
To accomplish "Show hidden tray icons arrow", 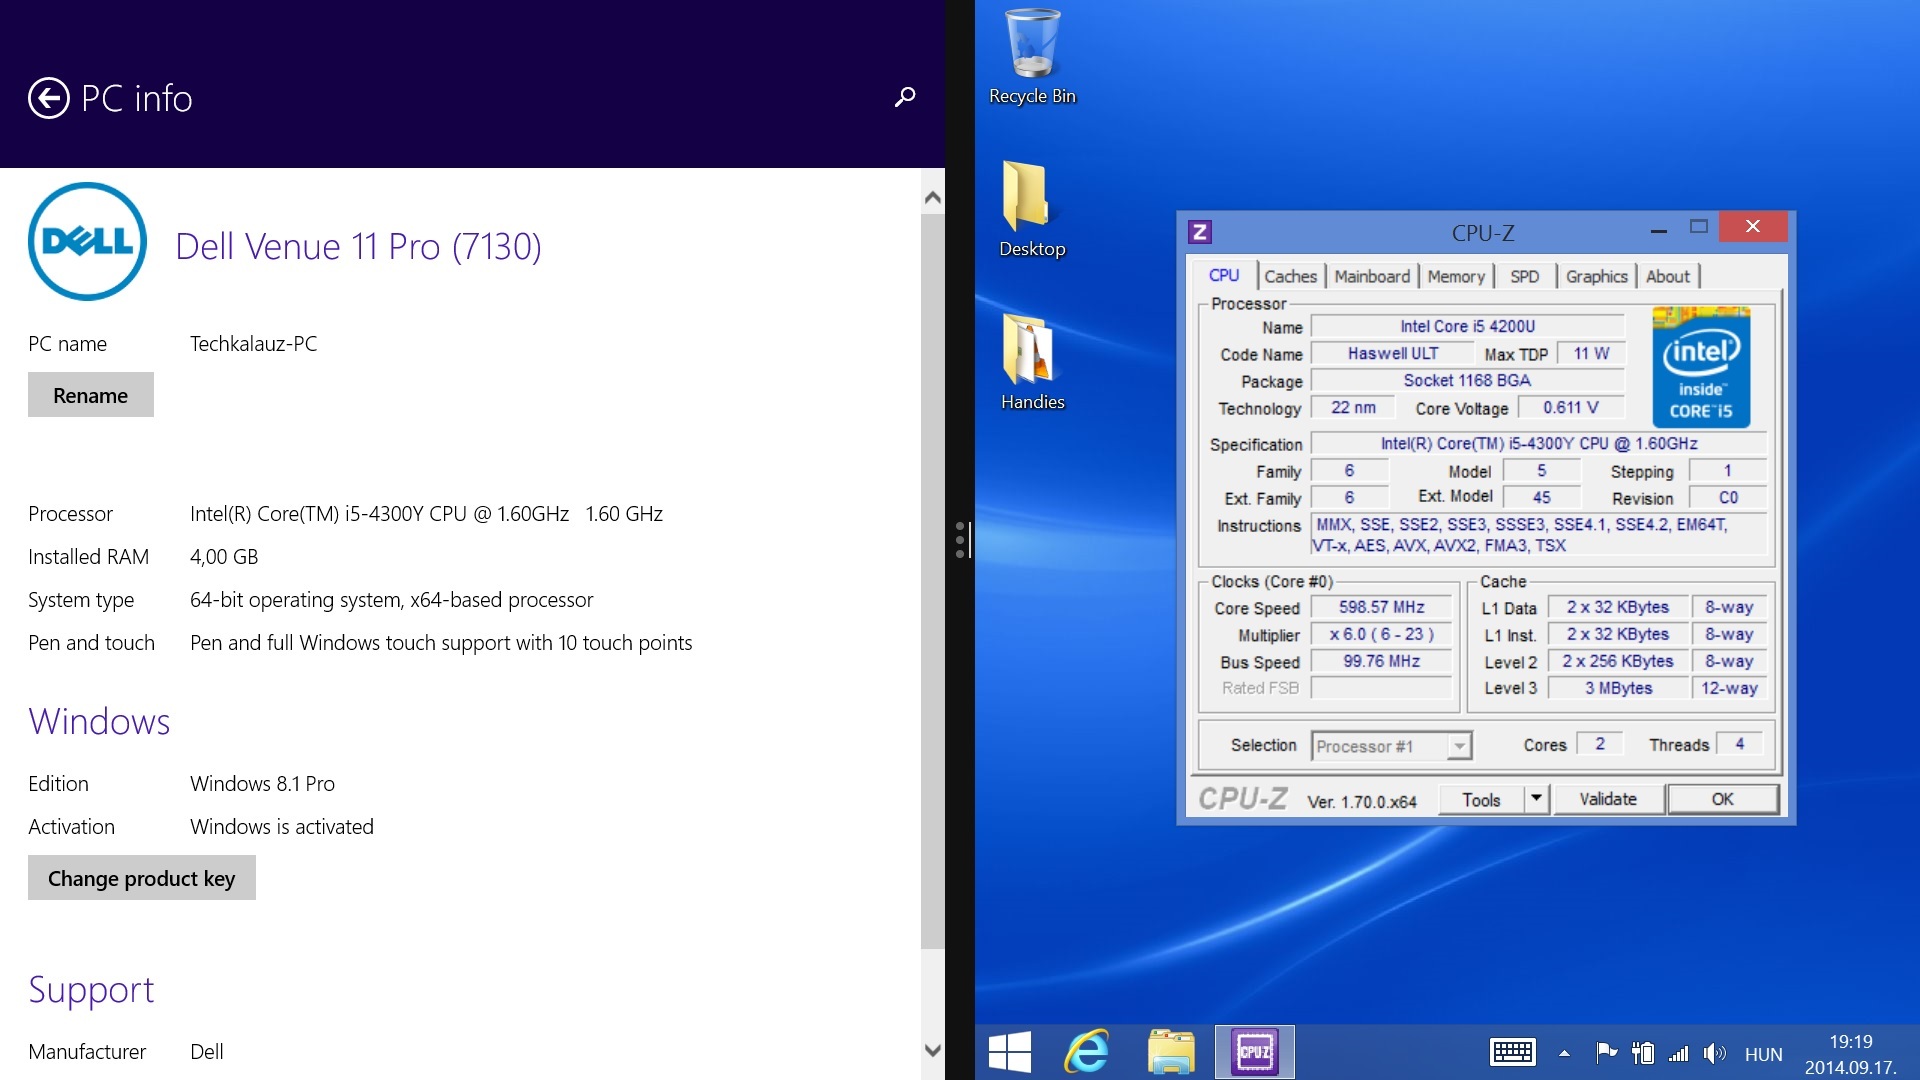I will click(1565, 1053).
